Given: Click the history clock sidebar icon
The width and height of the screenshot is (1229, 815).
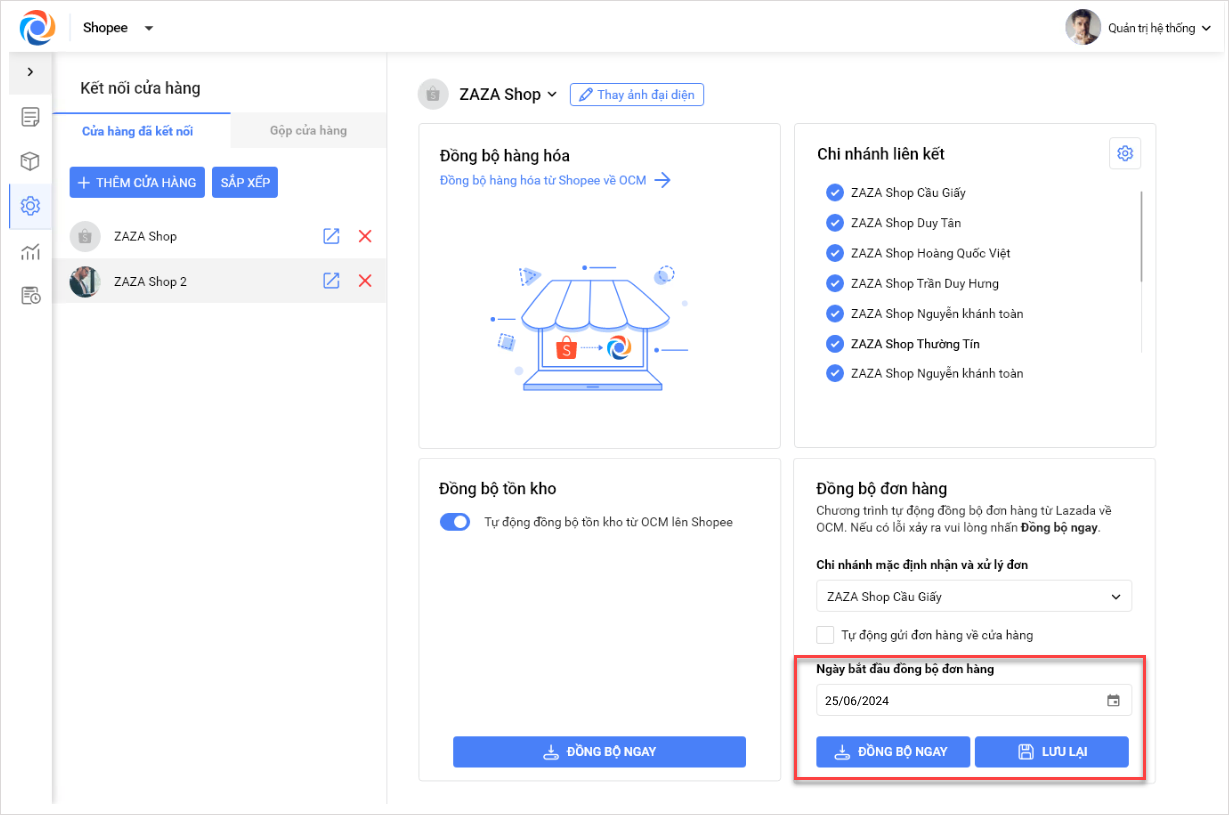Looking at the screenshot, I should pos(30,295).
